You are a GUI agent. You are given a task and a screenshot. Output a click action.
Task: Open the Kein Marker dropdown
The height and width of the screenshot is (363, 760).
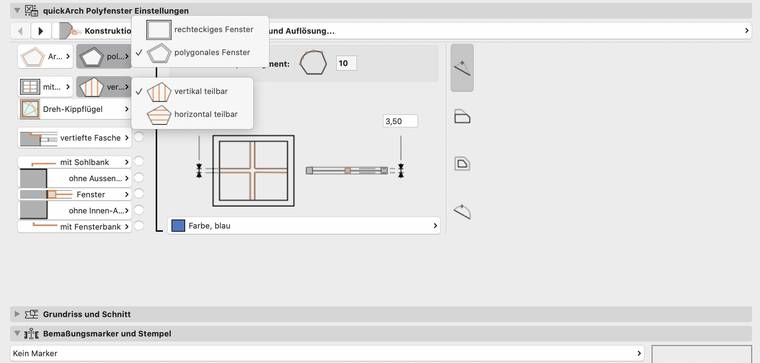(327, 353)
